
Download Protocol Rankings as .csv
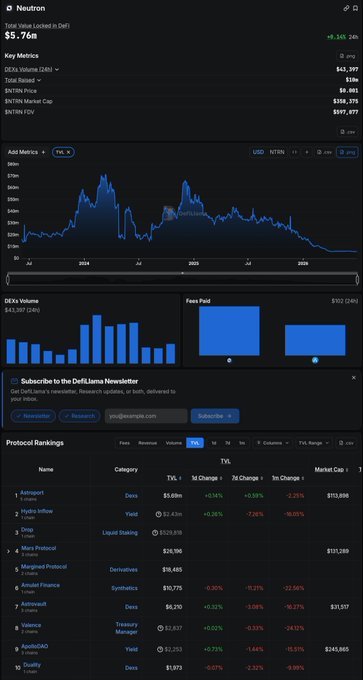347,443
